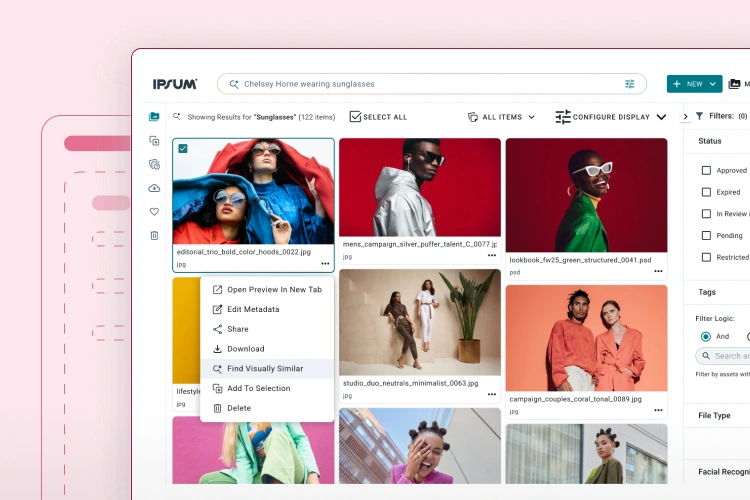Uncheck the selected editorial_trio image checkbox
This screenshot has width=750, height=500.
coord(183,149)
